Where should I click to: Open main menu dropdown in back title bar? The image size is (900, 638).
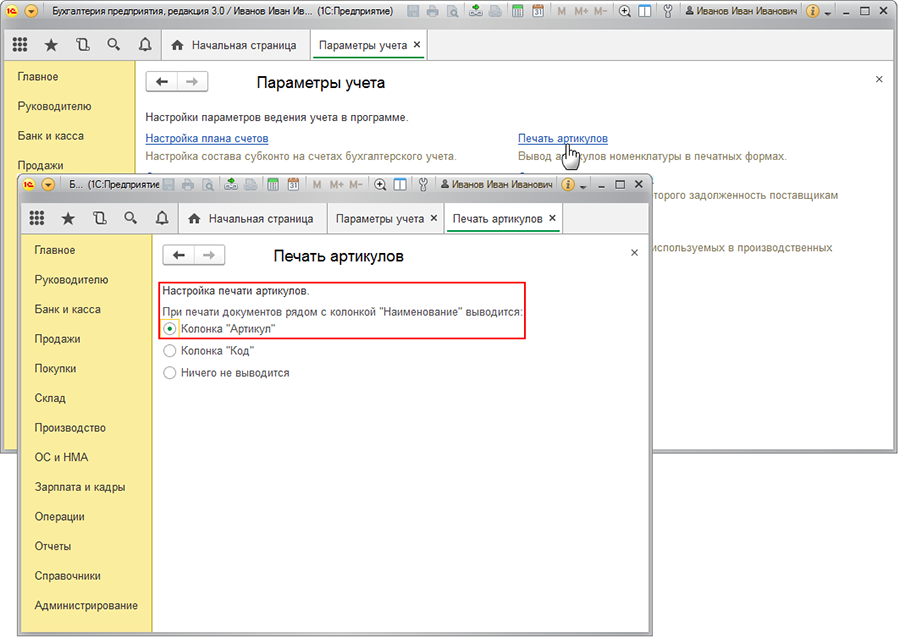(x=32, y=11)
